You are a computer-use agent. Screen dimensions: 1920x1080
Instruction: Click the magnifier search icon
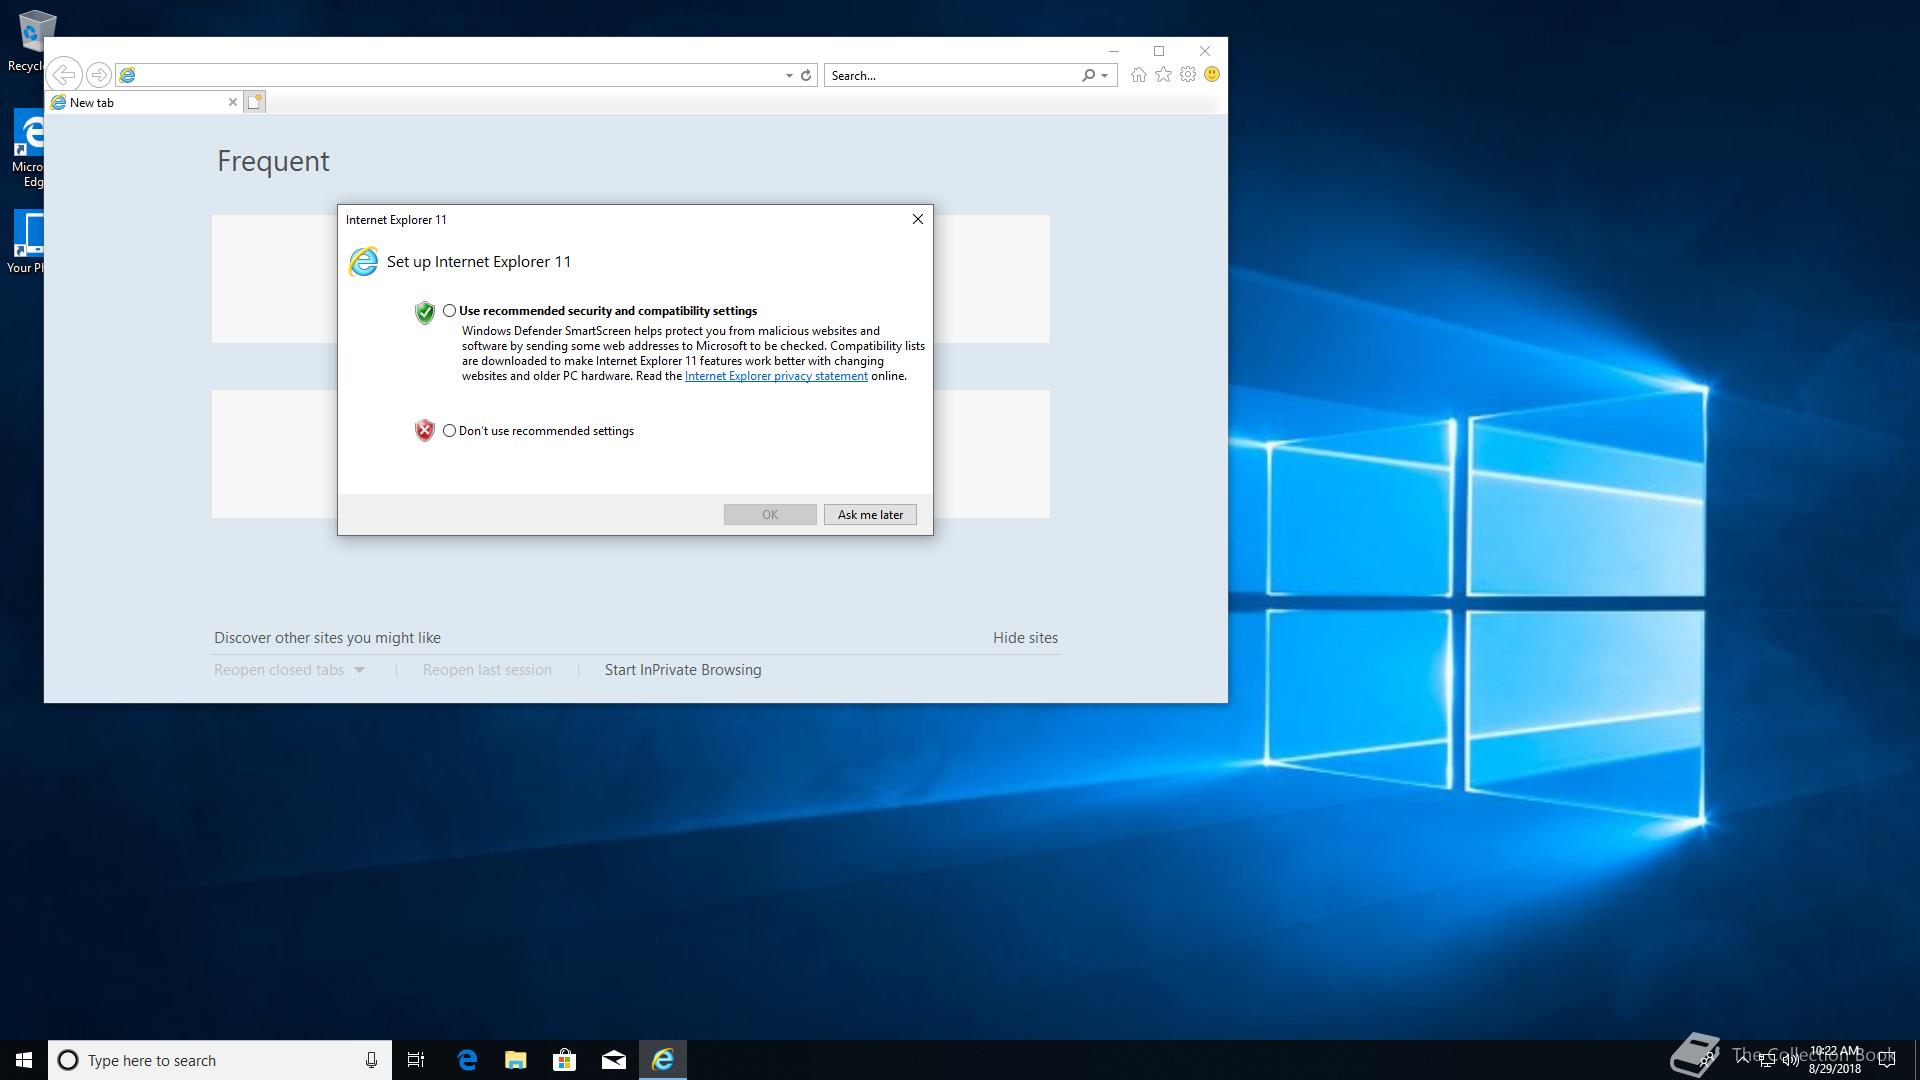tap(1088, 75)
